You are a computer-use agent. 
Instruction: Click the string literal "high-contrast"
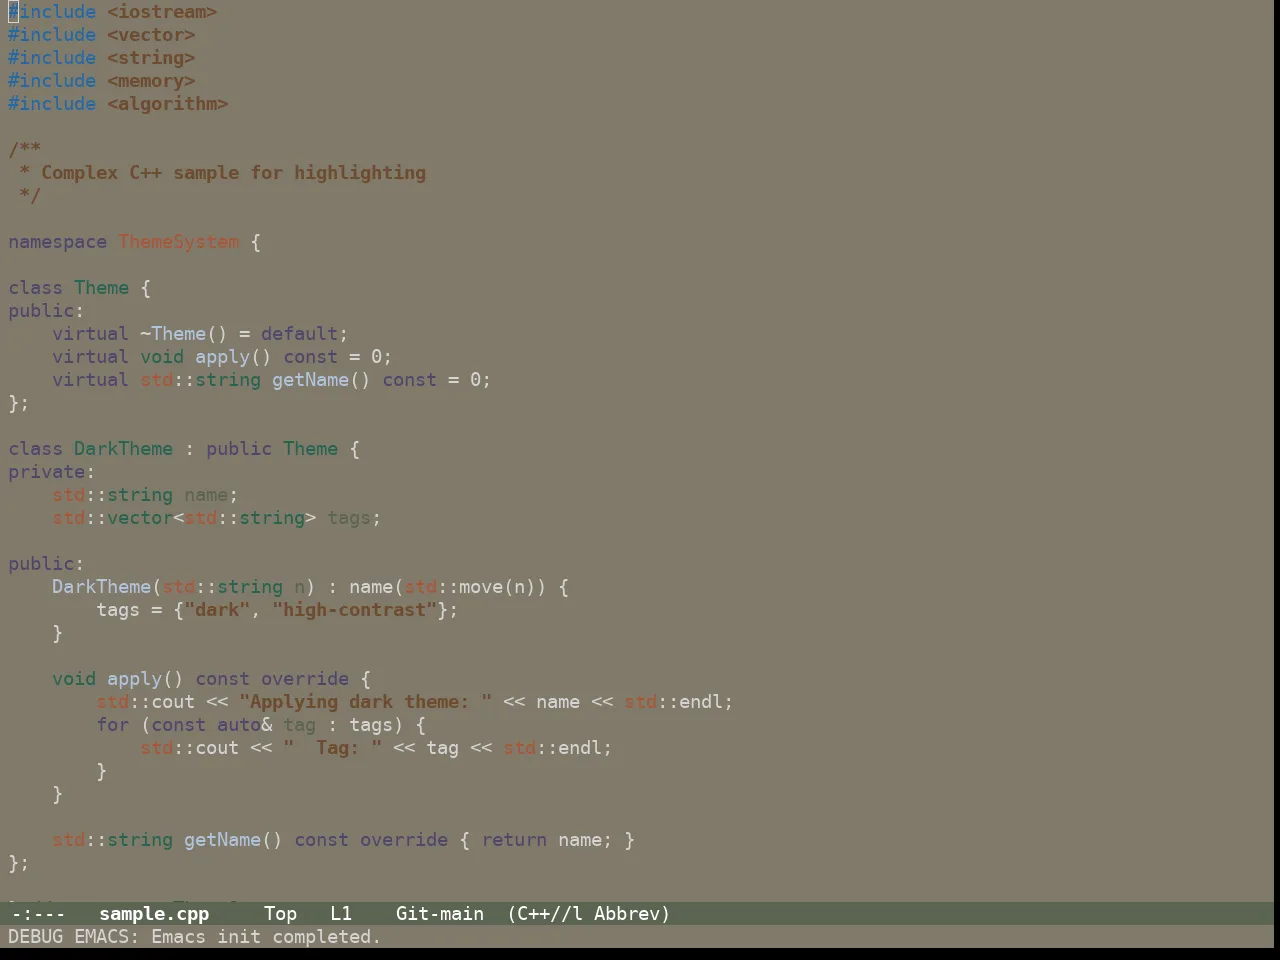355,610
